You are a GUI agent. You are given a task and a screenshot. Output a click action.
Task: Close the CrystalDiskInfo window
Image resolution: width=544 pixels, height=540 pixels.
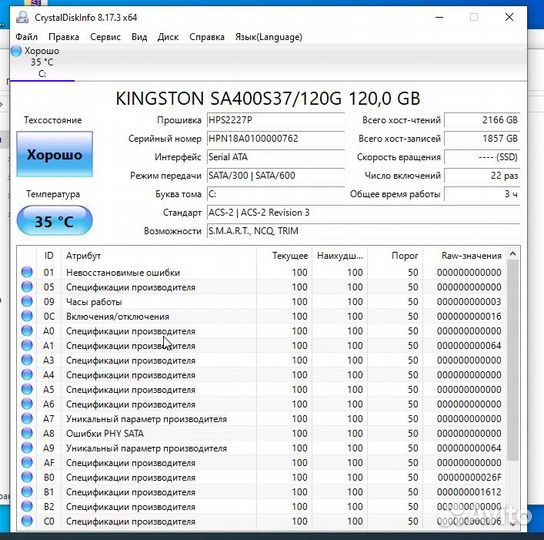tap(509, 17)
